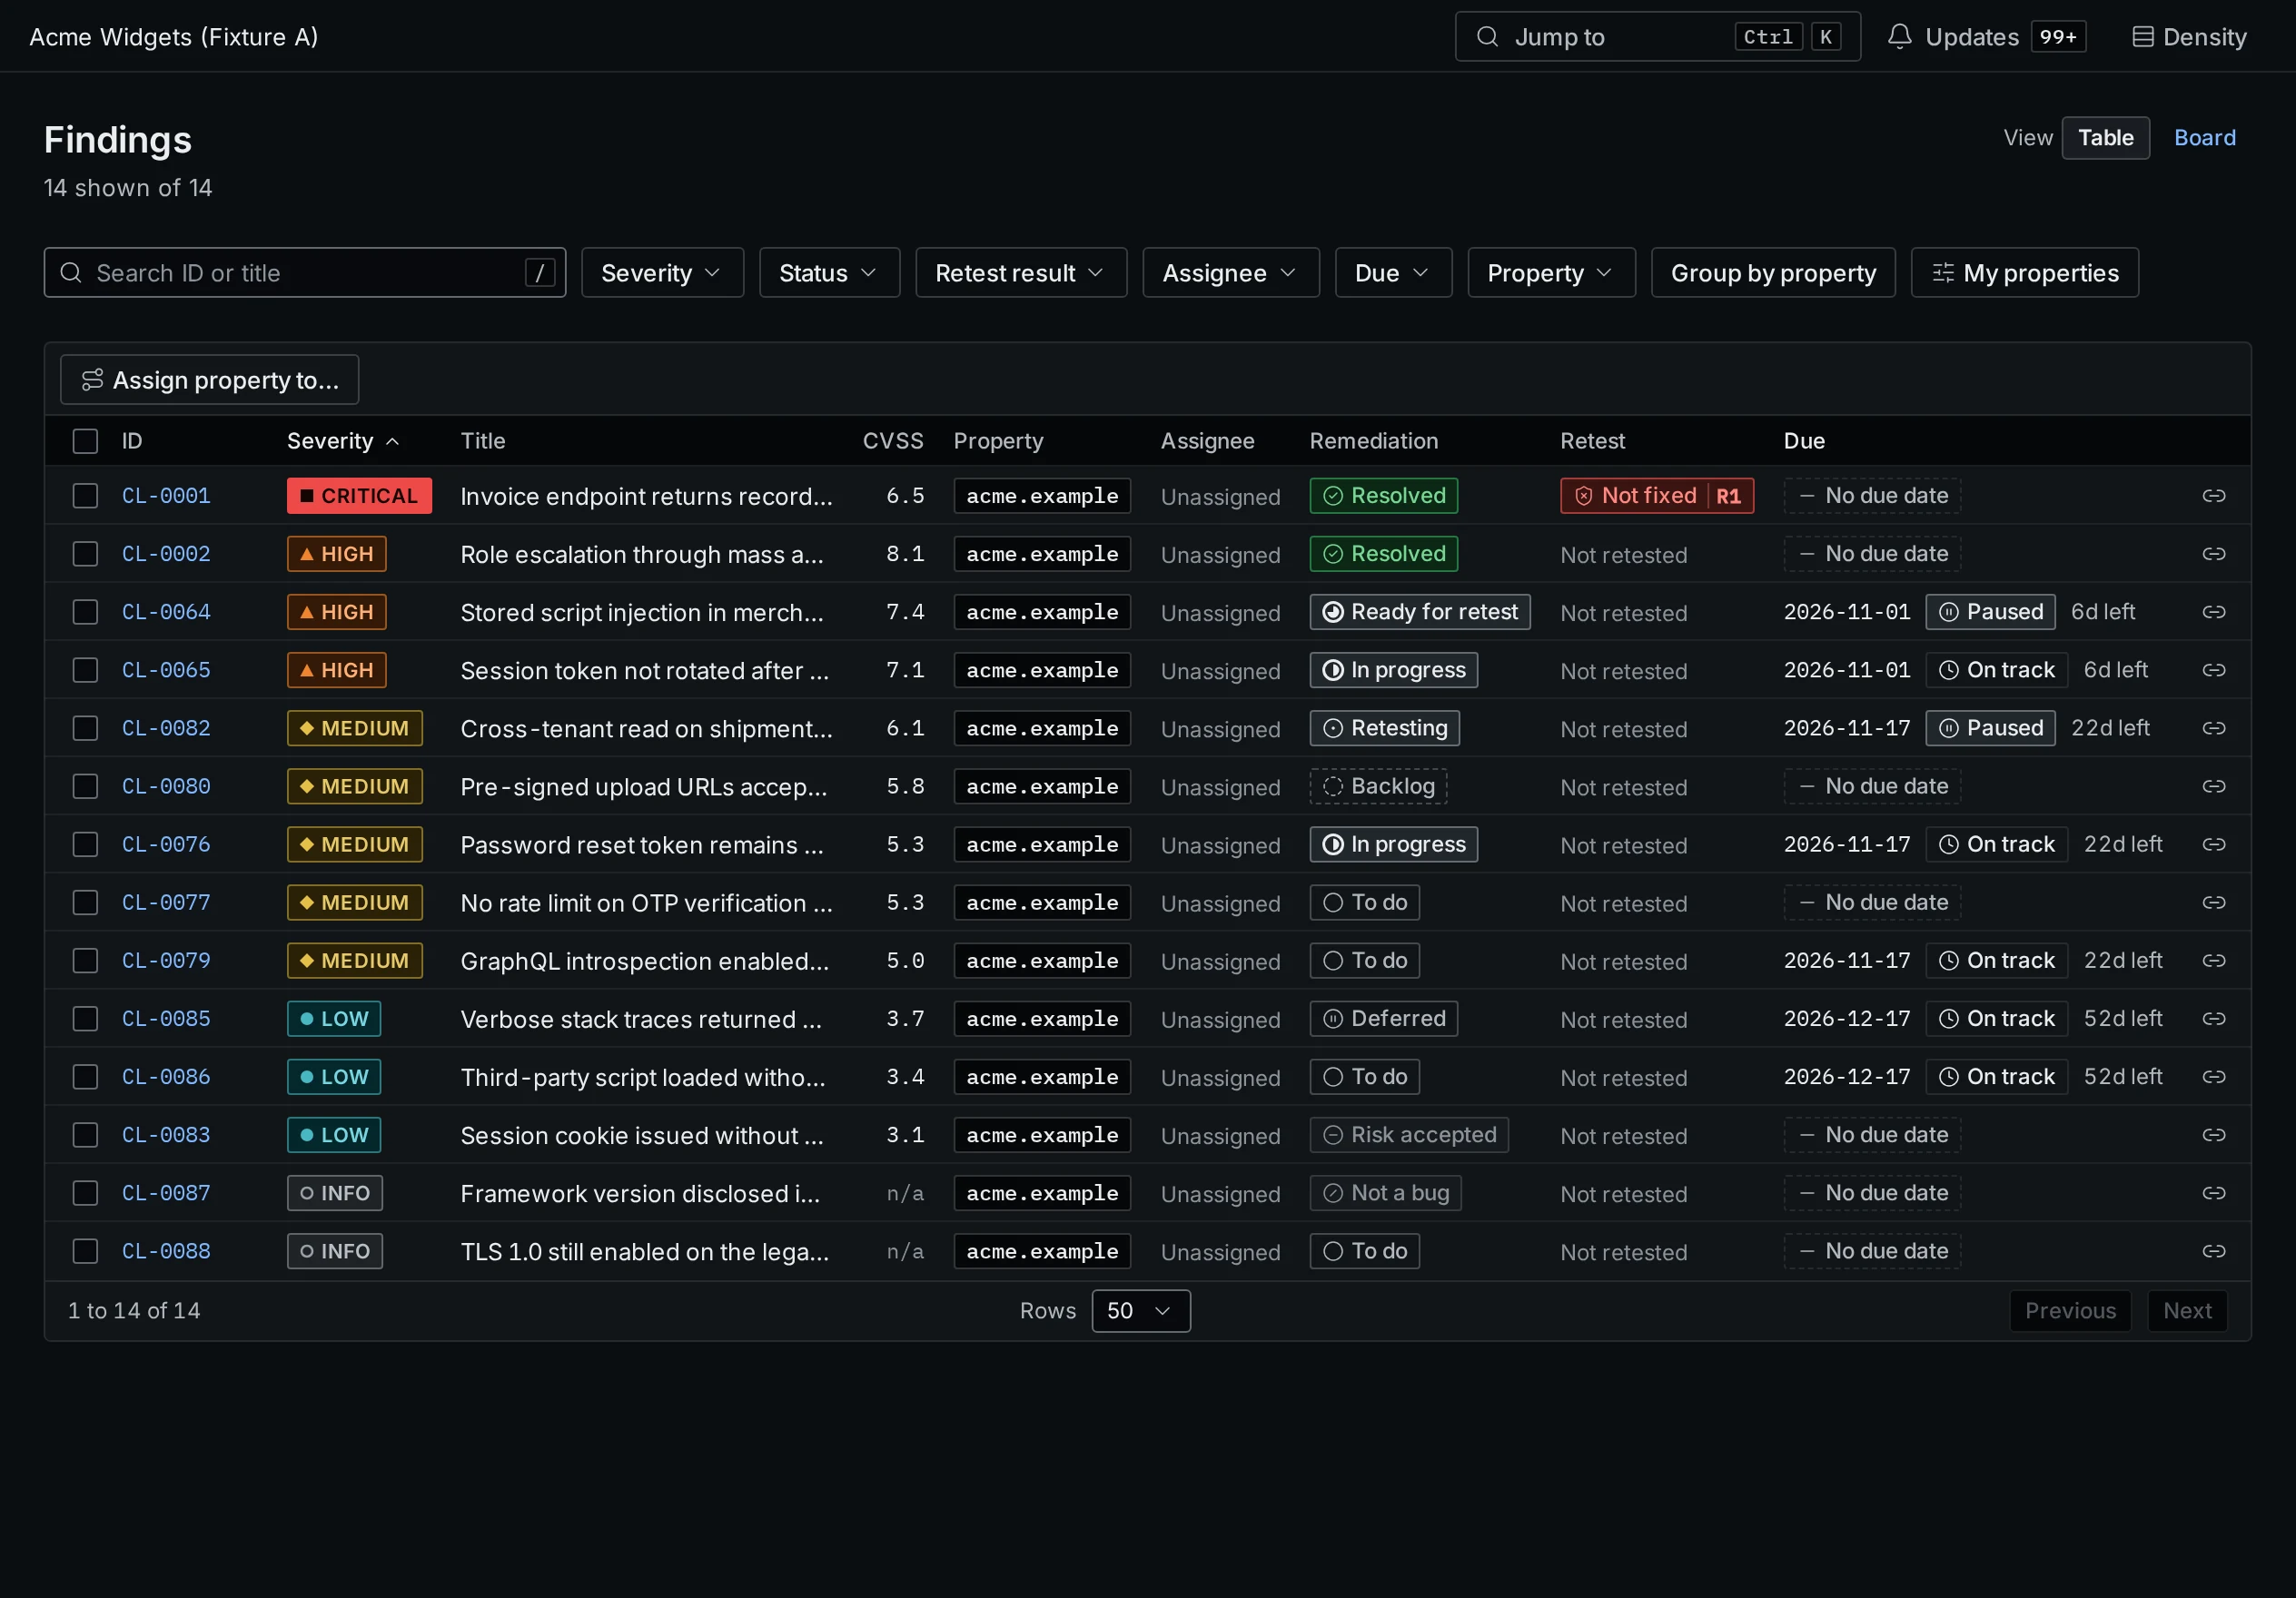
Task: Copy link icon for row CL-0087
Action: 2213,1193
